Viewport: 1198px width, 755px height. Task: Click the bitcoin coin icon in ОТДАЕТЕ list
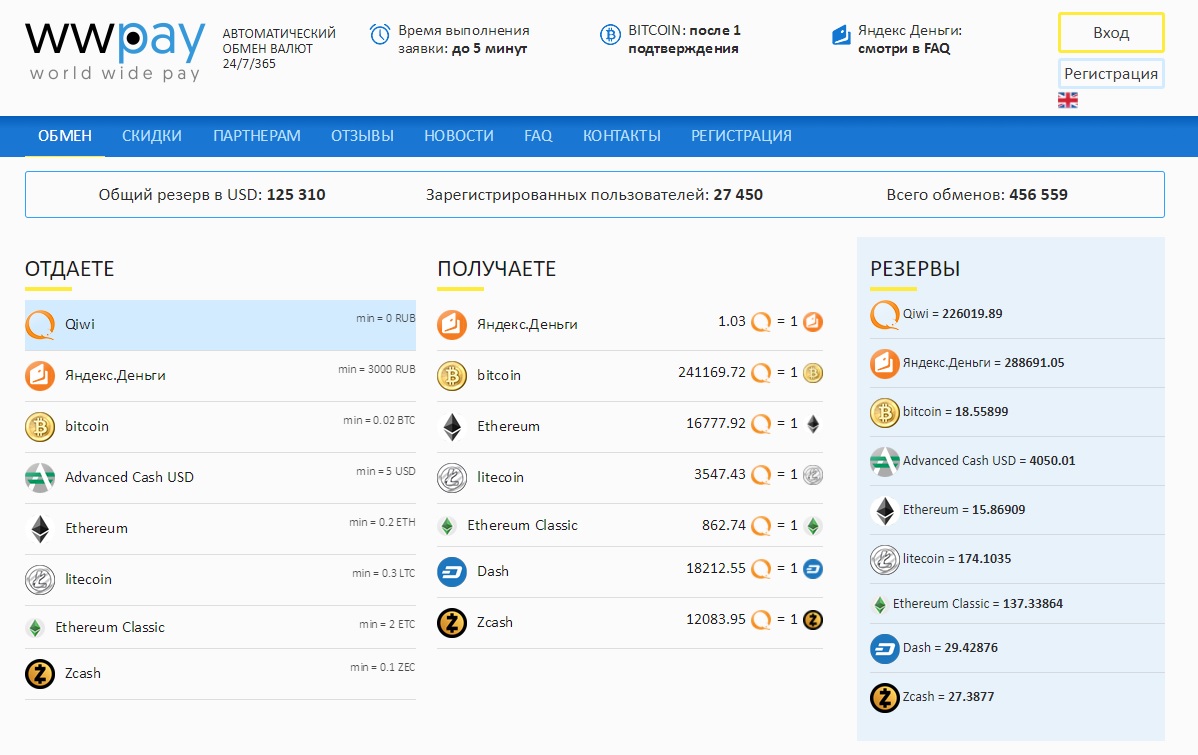coord(40,427)
